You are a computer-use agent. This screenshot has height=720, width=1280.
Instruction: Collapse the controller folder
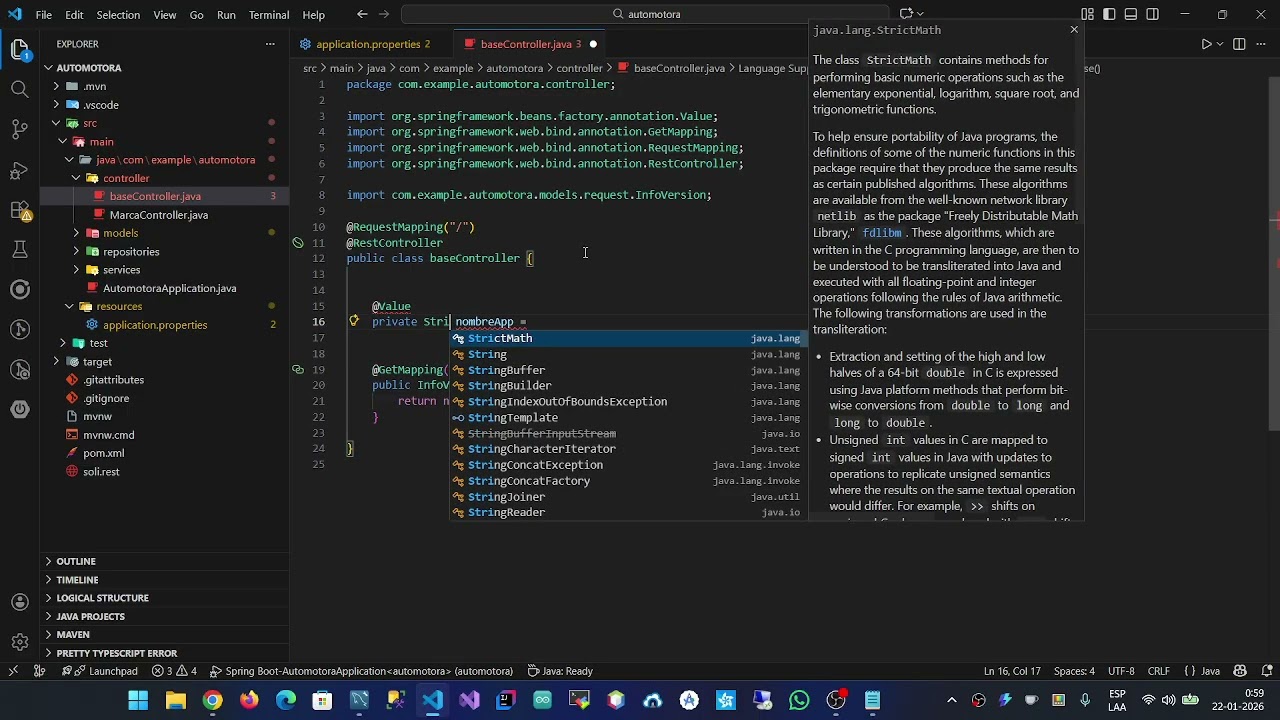click(126, 178)
